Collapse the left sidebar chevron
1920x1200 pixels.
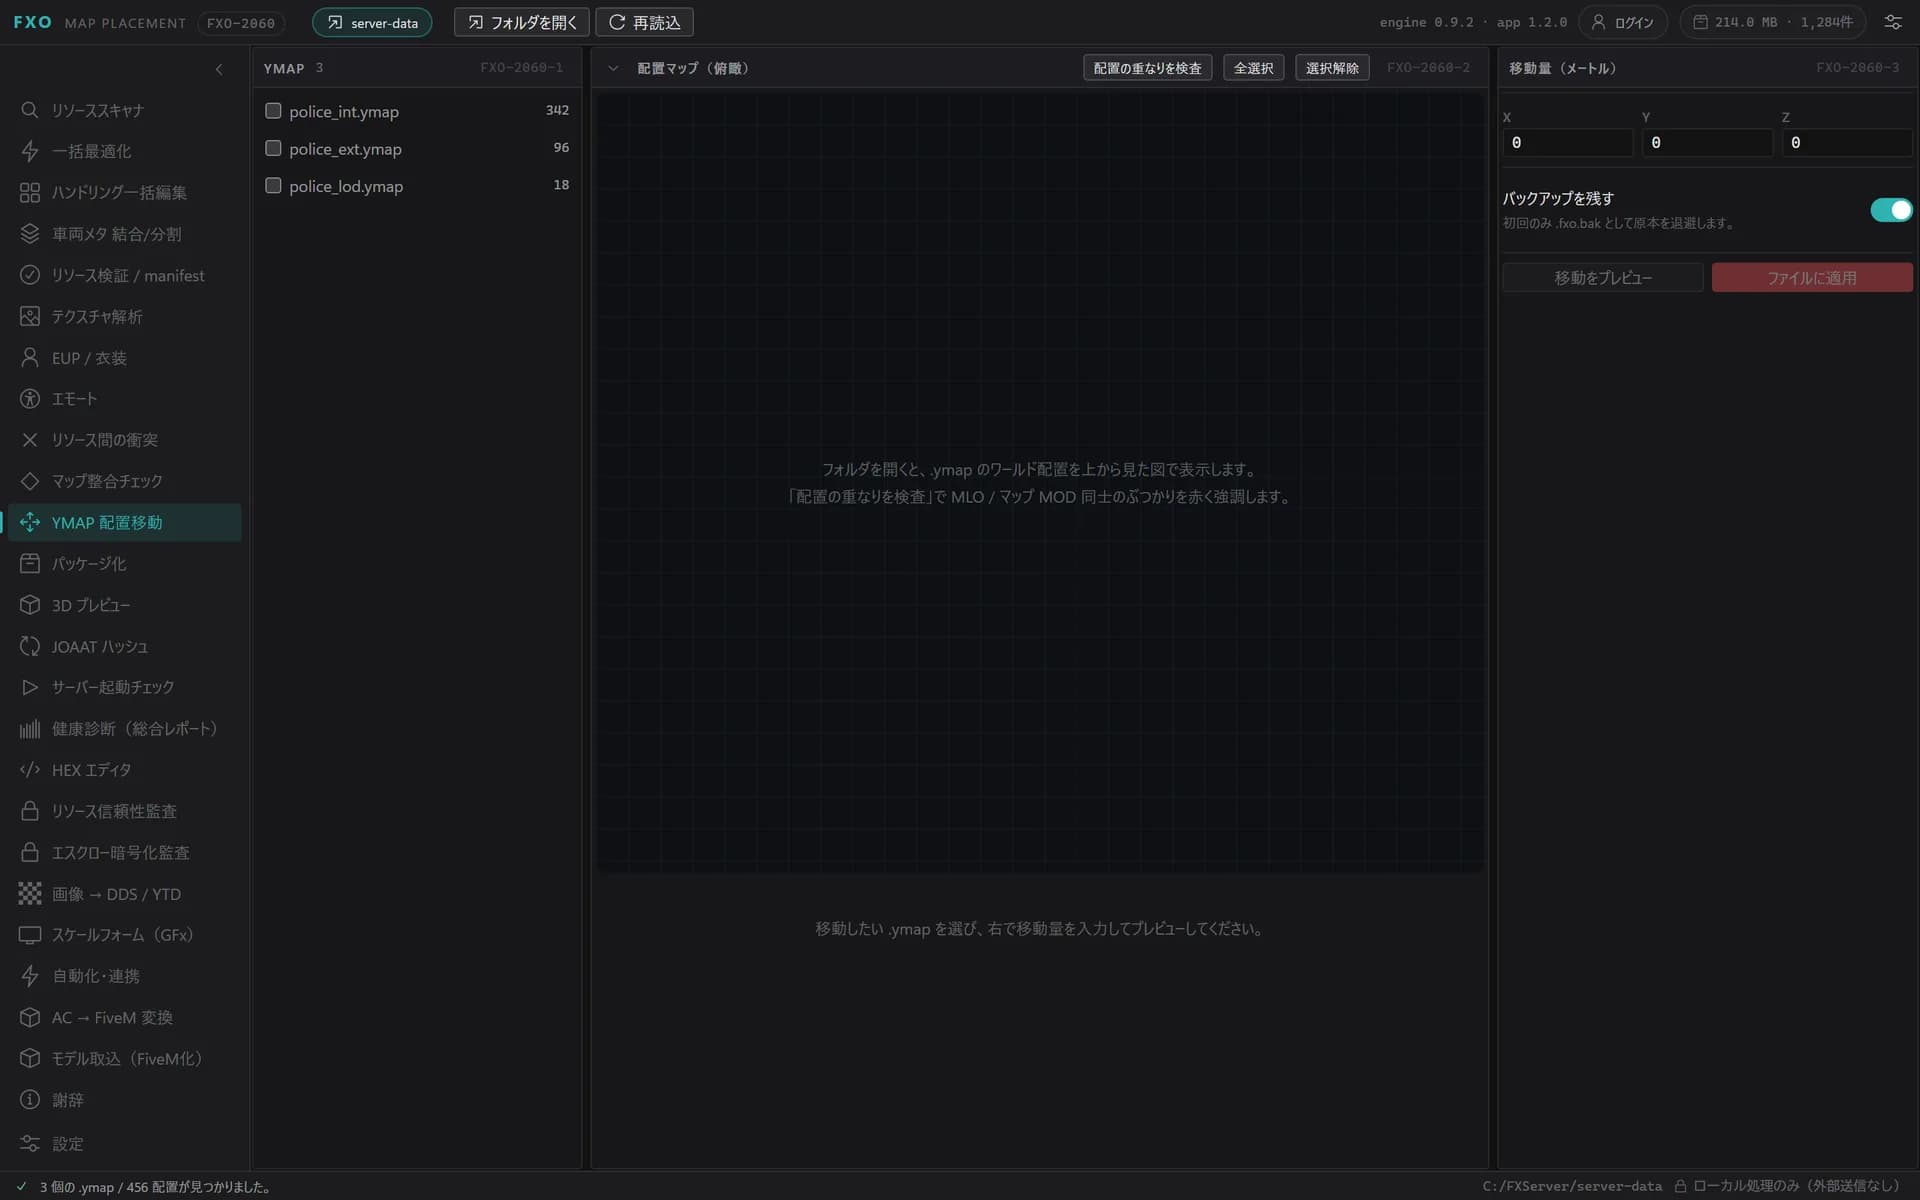click(x=219, y=69)
